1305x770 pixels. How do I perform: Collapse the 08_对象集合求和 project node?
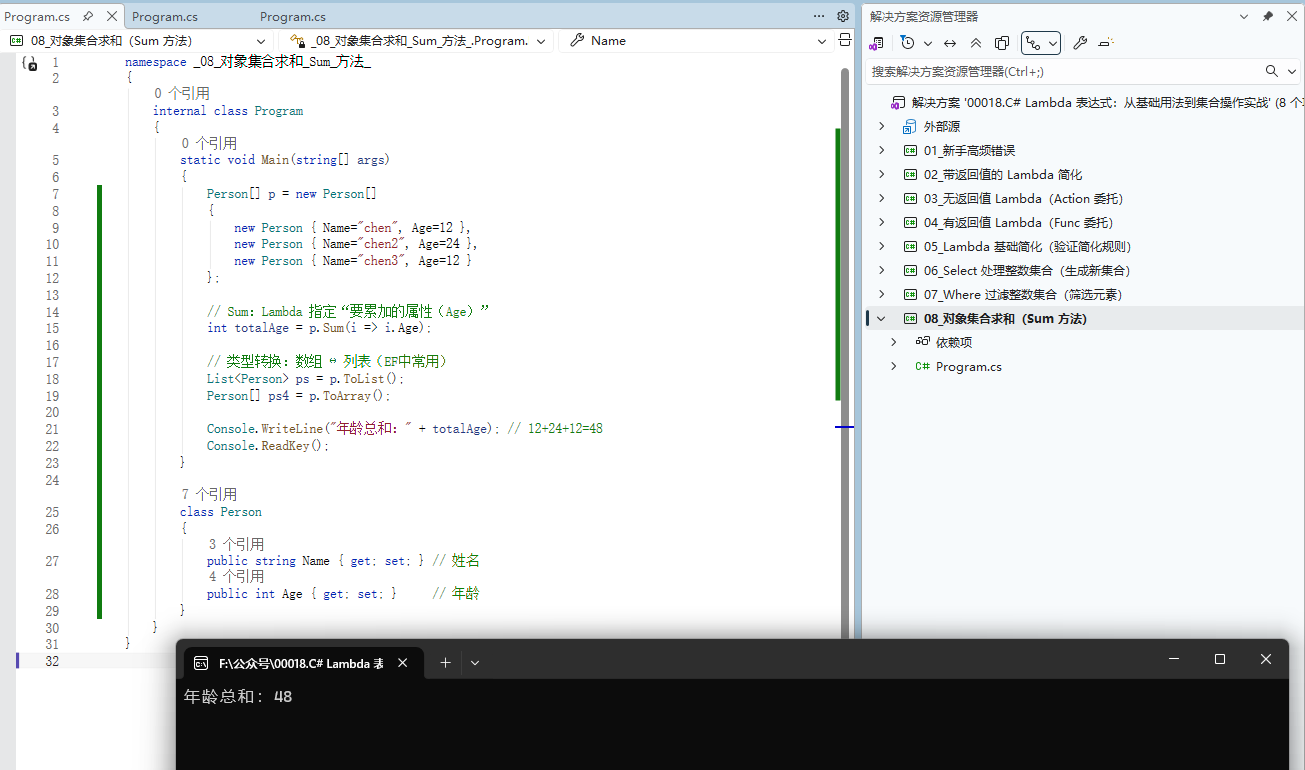(x=881, y=318)
